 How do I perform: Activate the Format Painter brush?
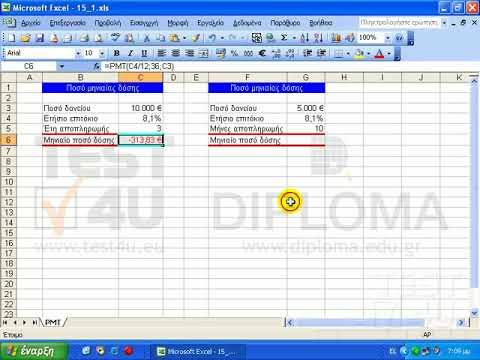pos(196,38)
